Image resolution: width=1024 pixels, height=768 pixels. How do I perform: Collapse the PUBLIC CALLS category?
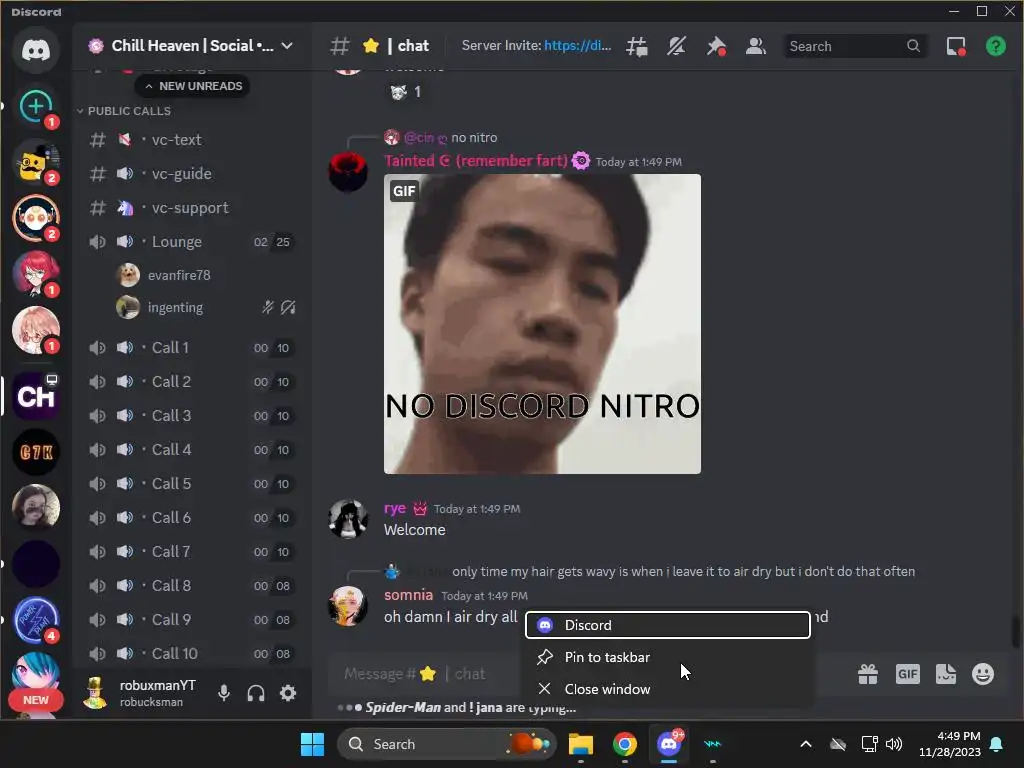[123, 111]
